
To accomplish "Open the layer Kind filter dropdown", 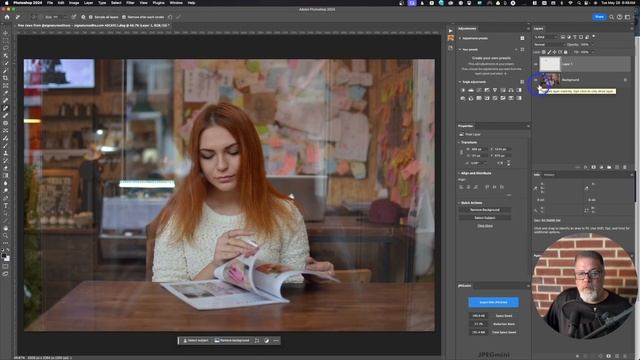I will pyautogui.click(x=546, y=37).
